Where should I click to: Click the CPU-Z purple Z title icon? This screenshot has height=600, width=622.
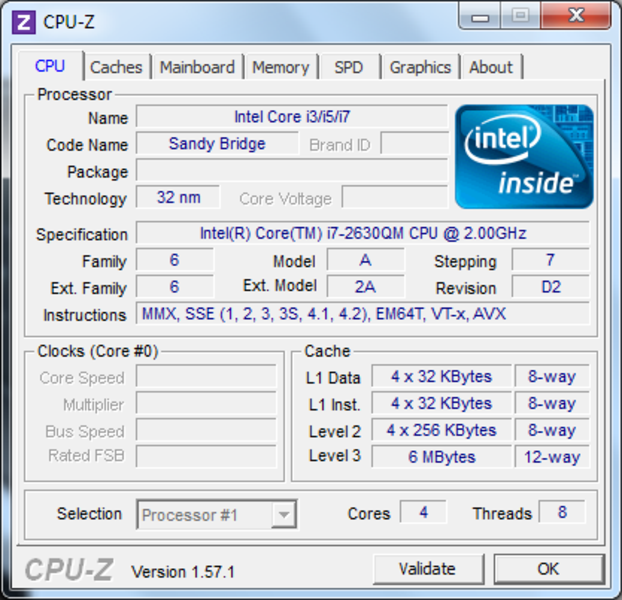(x=24, y=22)
